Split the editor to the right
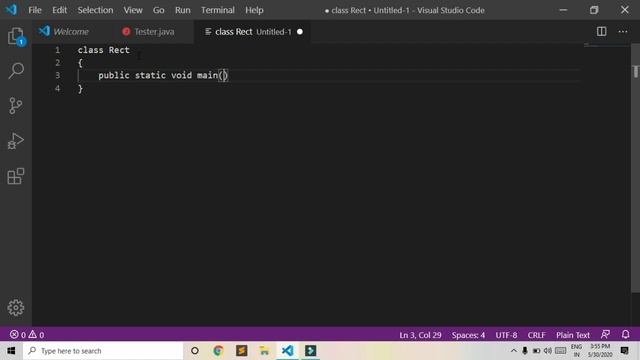Screen dimensions: 640x360 coord(601,31)
